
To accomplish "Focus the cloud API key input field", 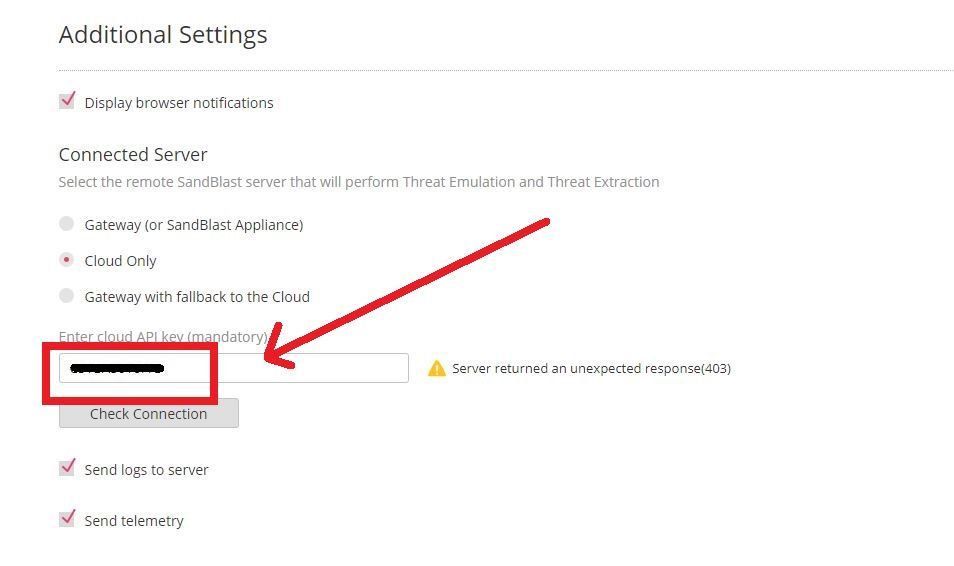I will click(x=234, y=368).
